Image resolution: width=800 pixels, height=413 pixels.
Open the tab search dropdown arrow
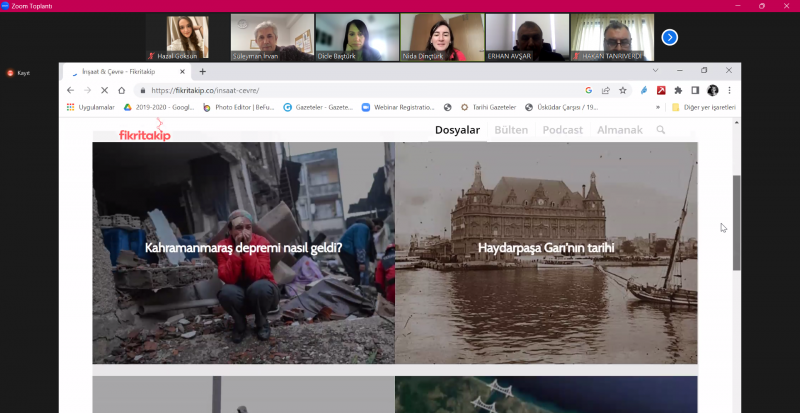(x=655, y=71)
